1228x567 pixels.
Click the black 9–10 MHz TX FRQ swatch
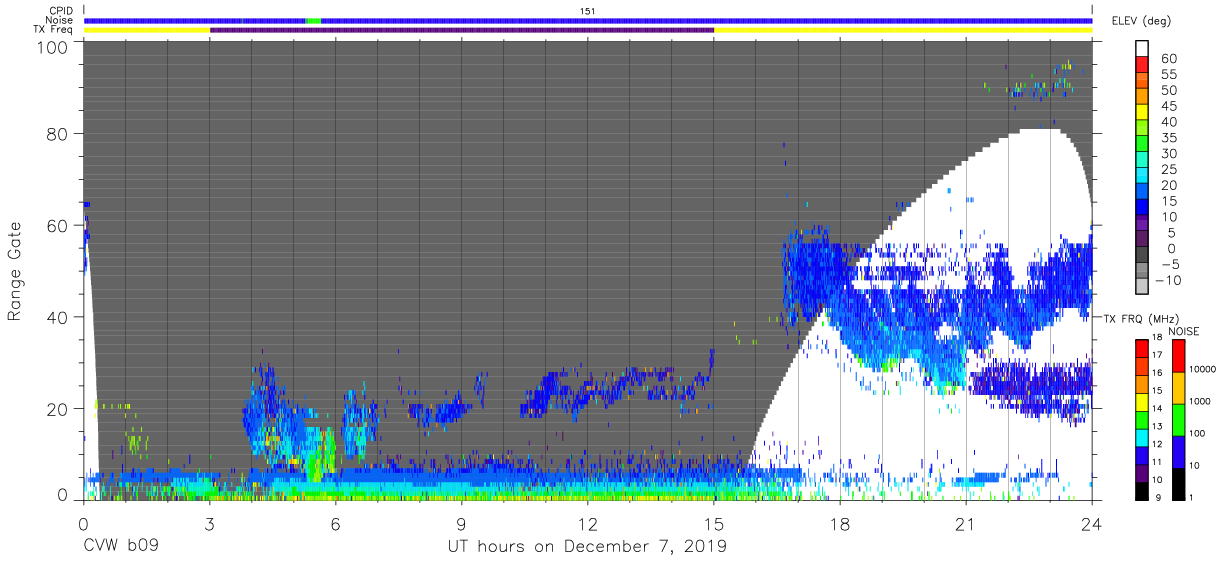pos(1144,491)
